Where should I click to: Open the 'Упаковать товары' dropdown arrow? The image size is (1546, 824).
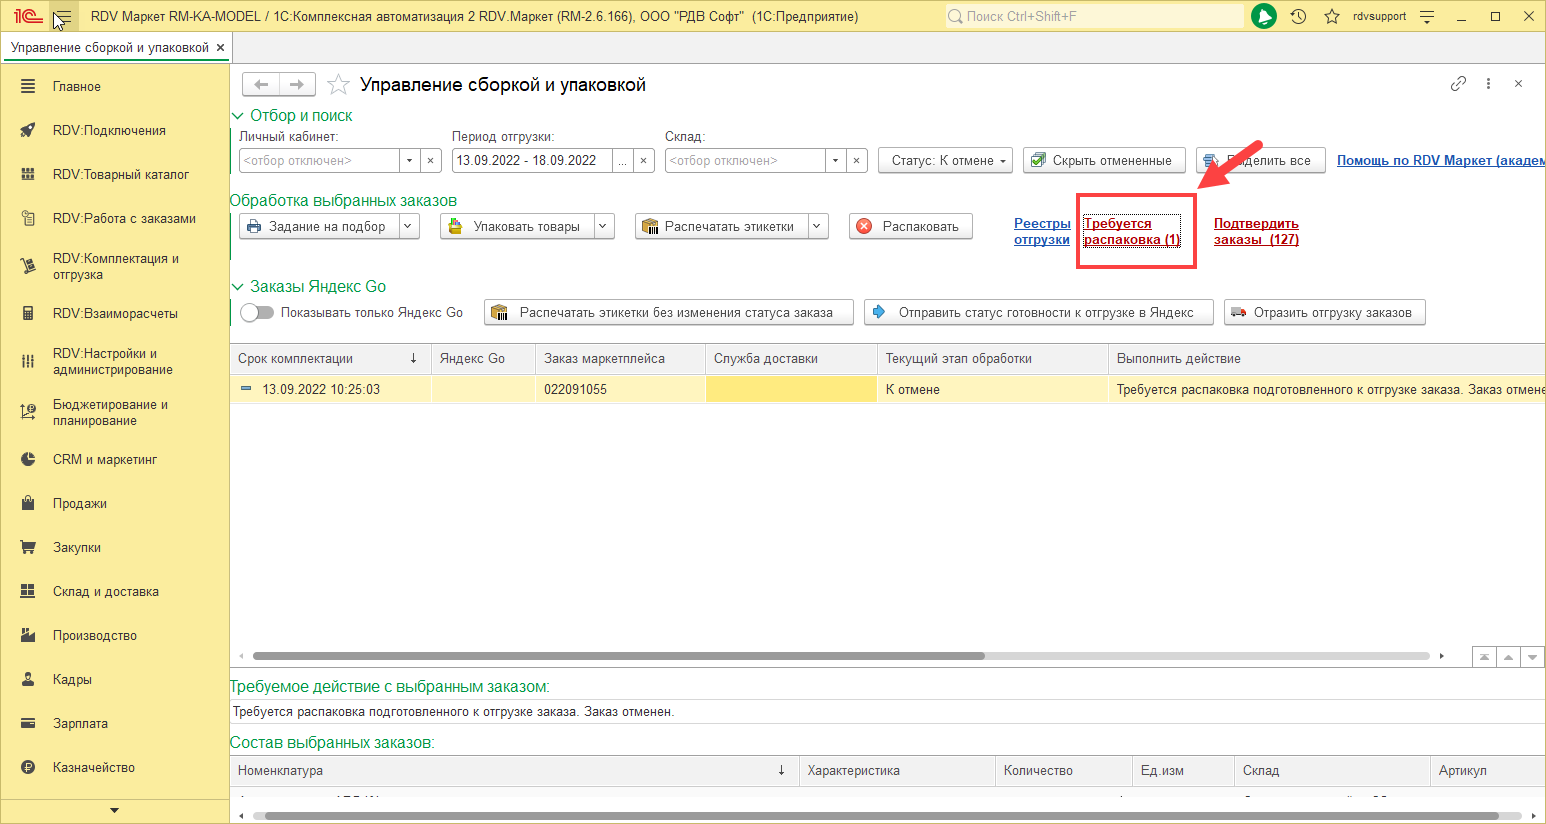(603, 227)
